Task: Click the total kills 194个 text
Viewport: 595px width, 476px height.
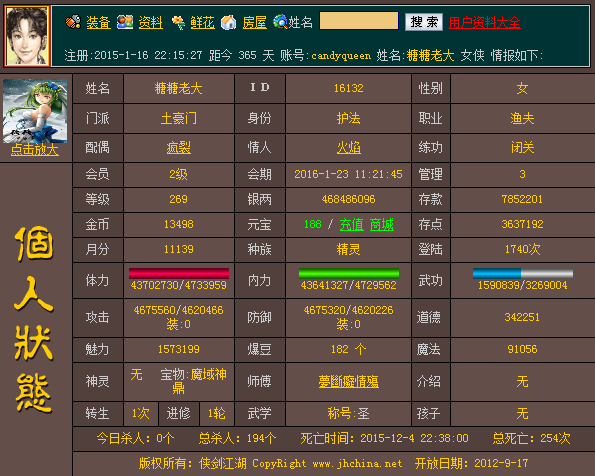Action: (x=262, y=438)
